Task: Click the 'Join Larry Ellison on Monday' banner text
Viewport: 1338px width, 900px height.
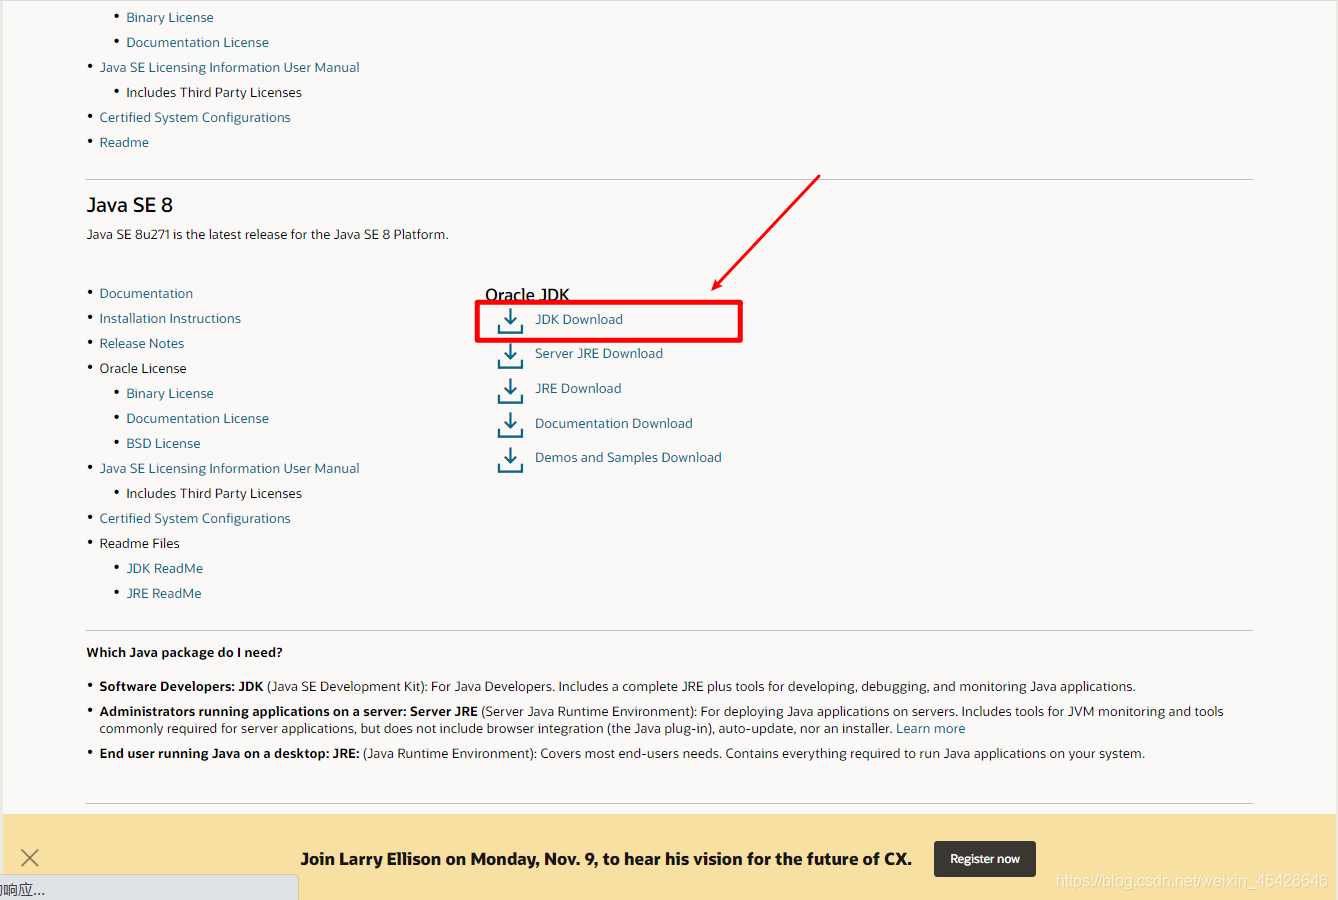Action: [x=606, y=859]
